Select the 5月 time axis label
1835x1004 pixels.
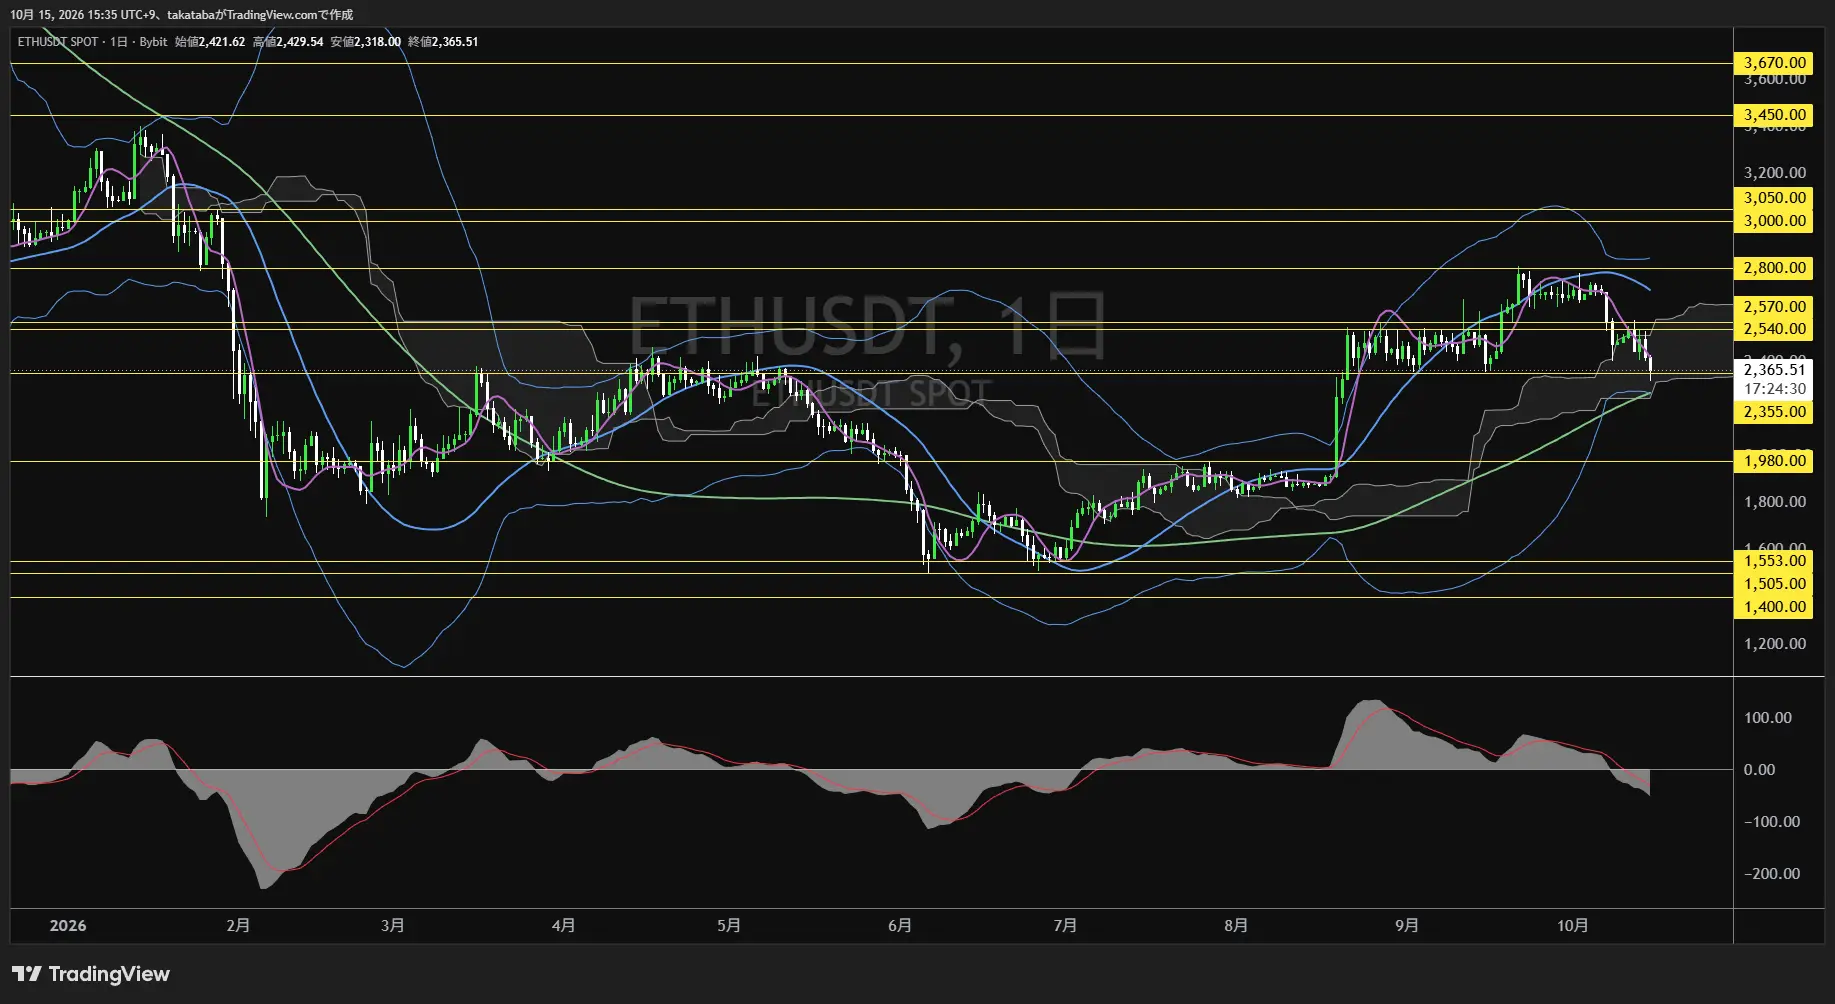(x=729, y=926)
